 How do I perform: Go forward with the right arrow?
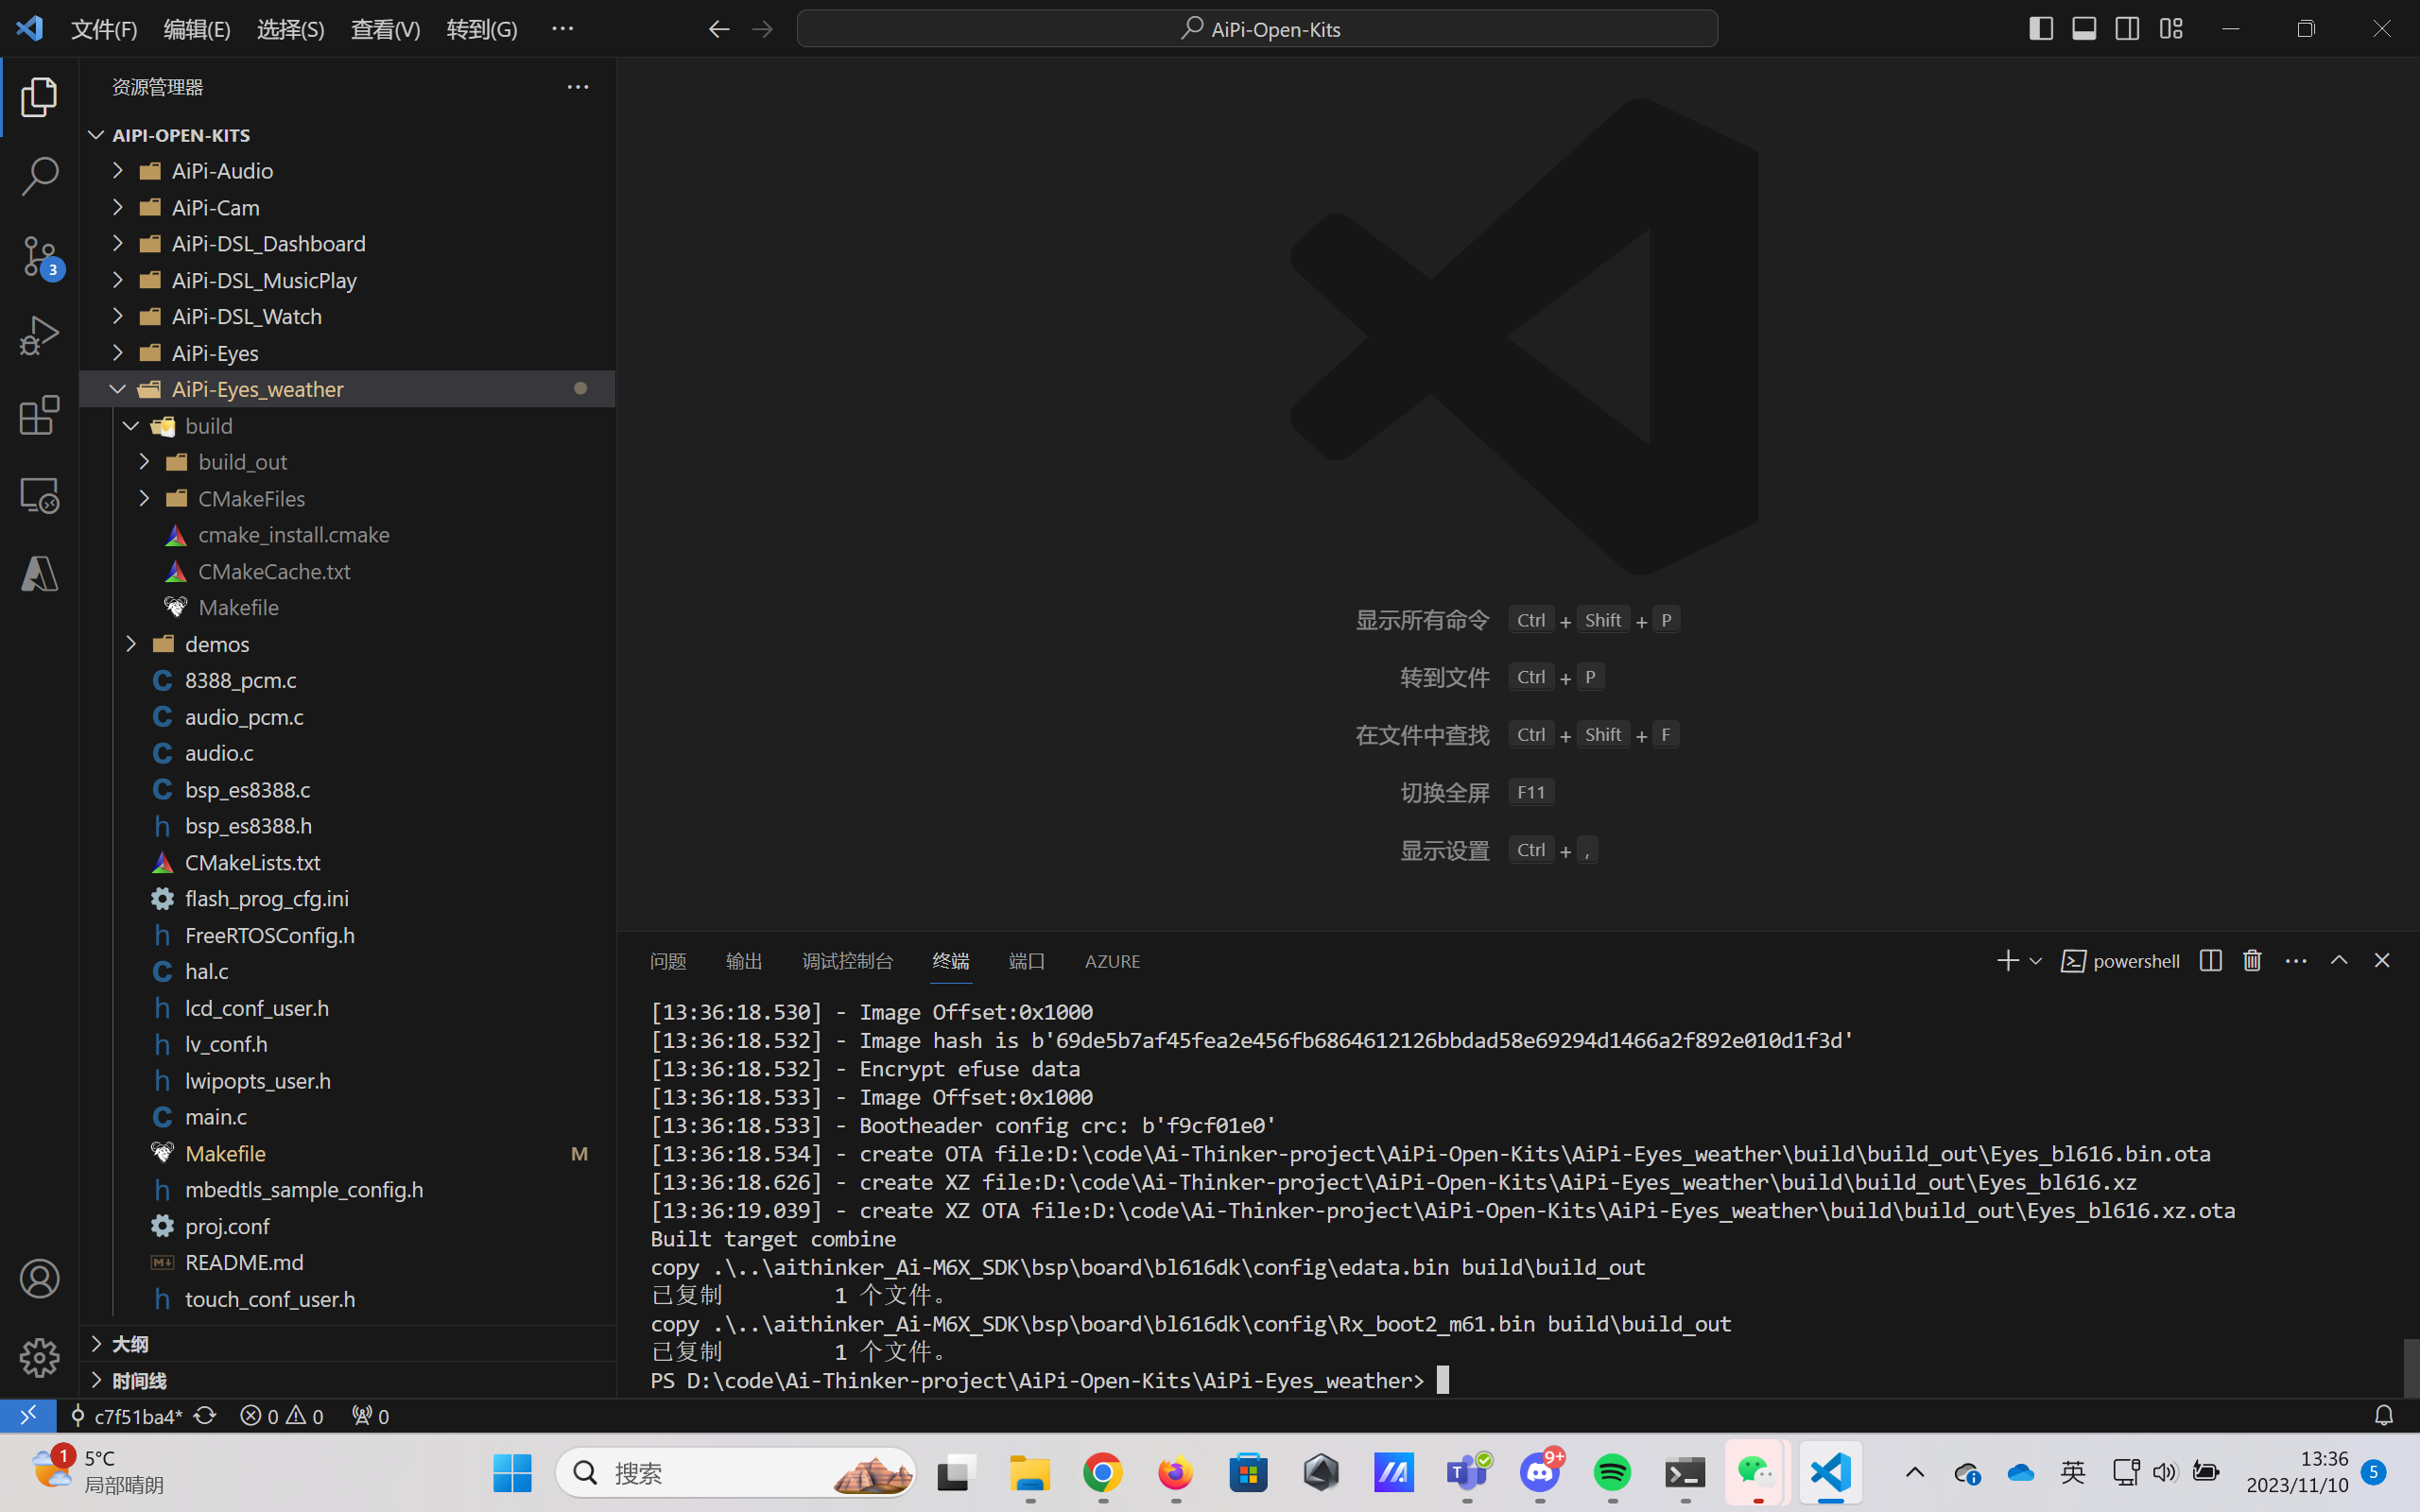(x=762, y=29)
